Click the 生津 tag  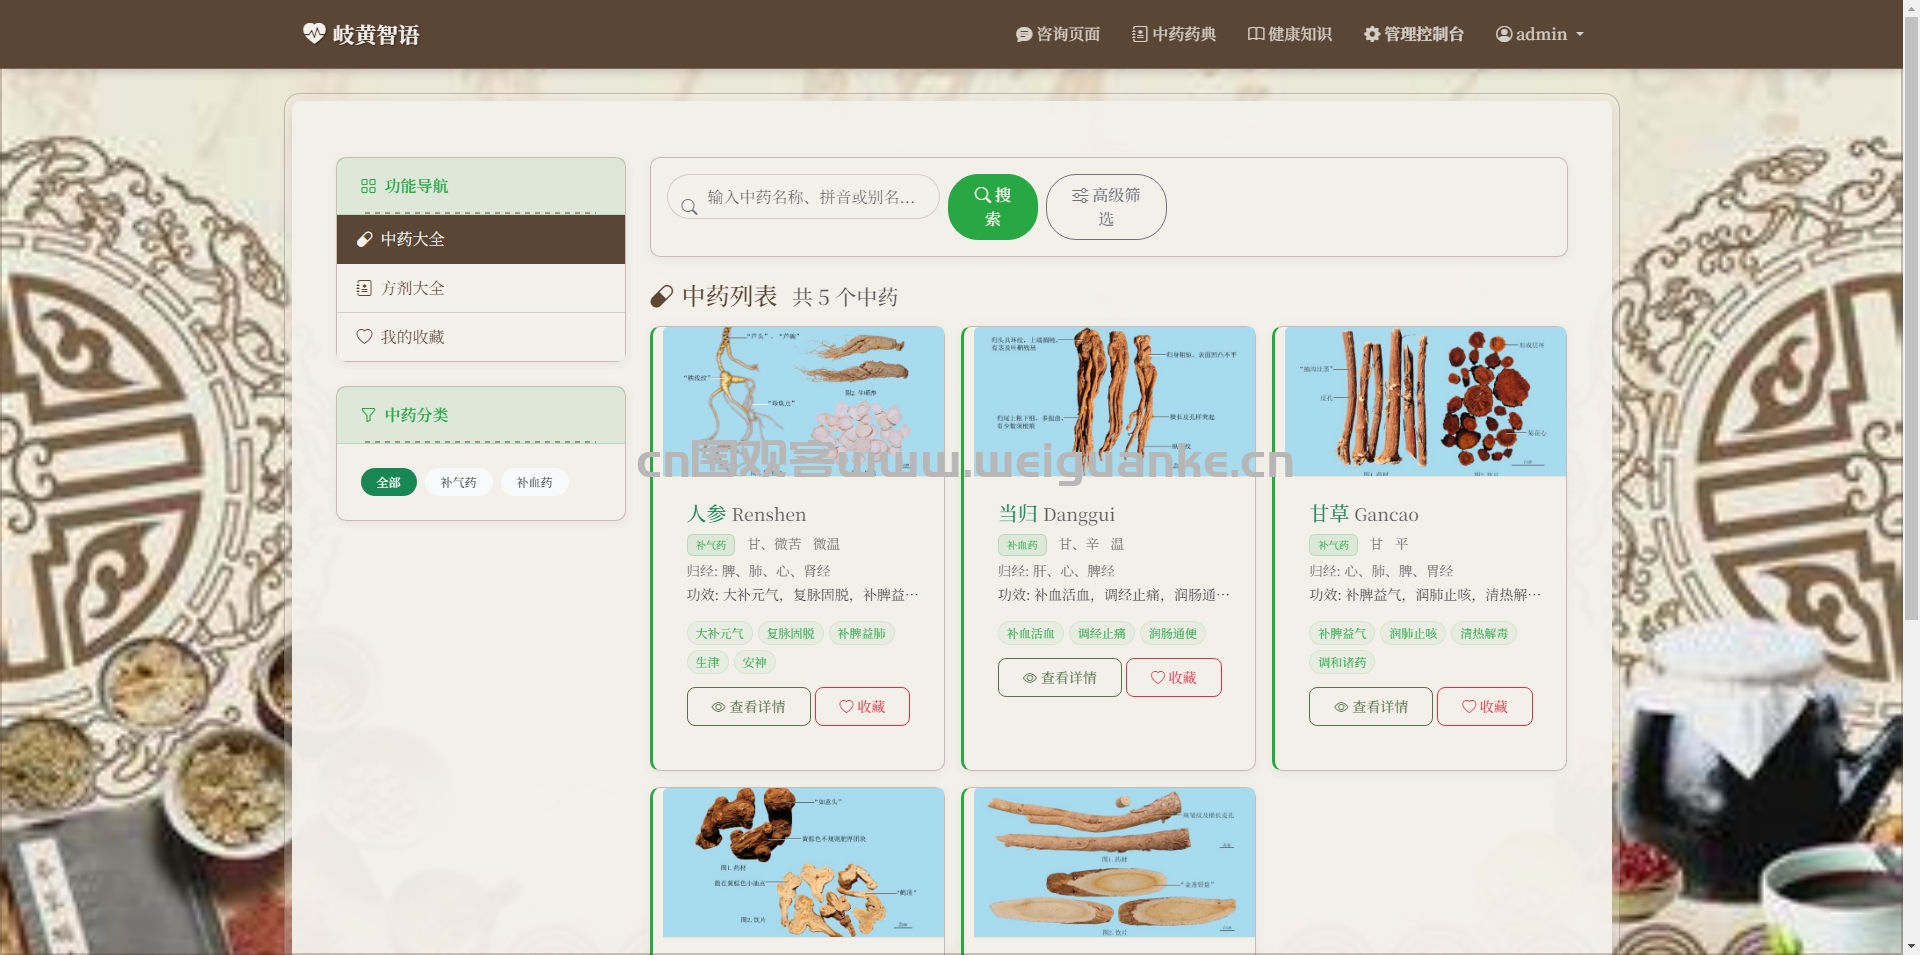point(707,662)
